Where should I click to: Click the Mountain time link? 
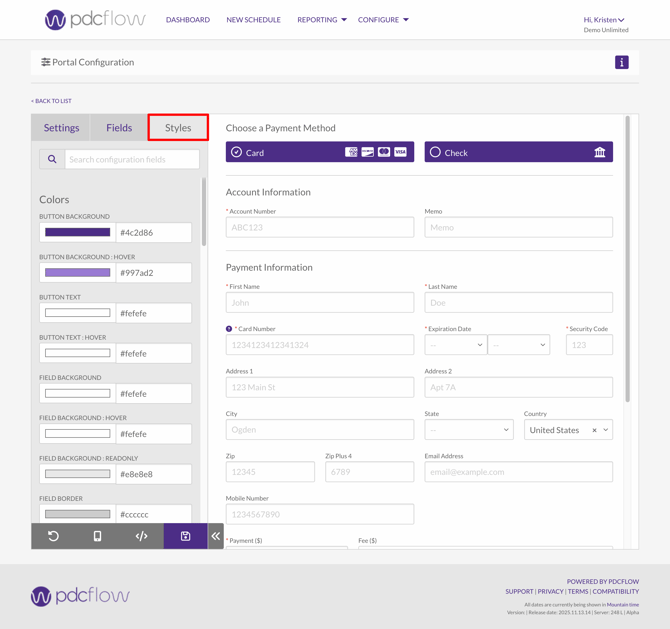point(623,605)
